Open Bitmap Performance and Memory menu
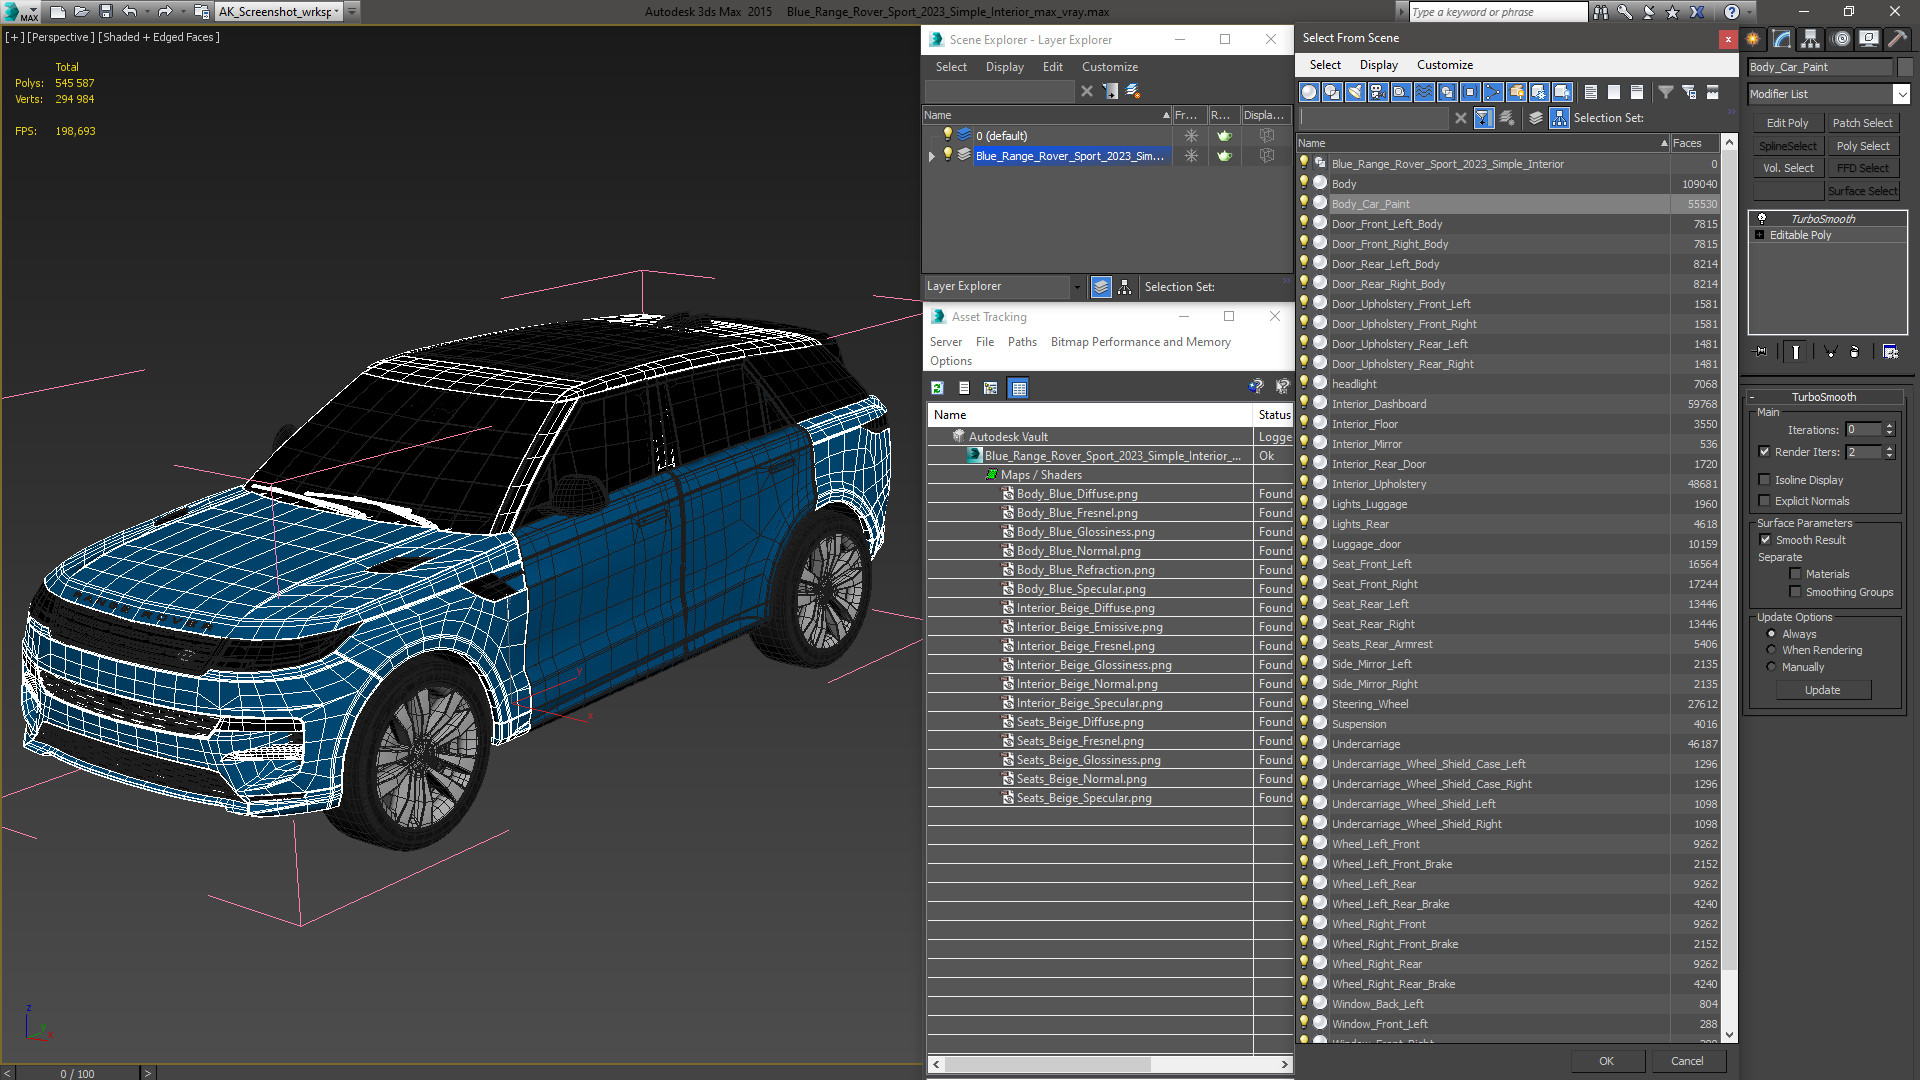Screen dimensions: 1920x1080 tap(1140, 342)
